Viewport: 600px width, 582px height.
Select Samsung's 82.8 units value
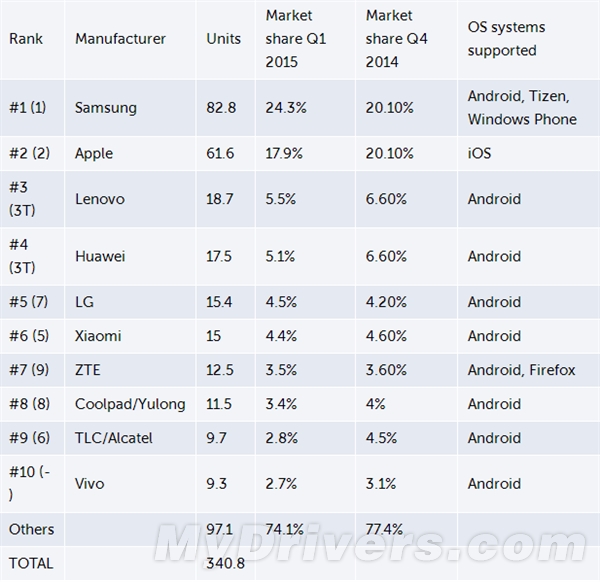[220, 107]
